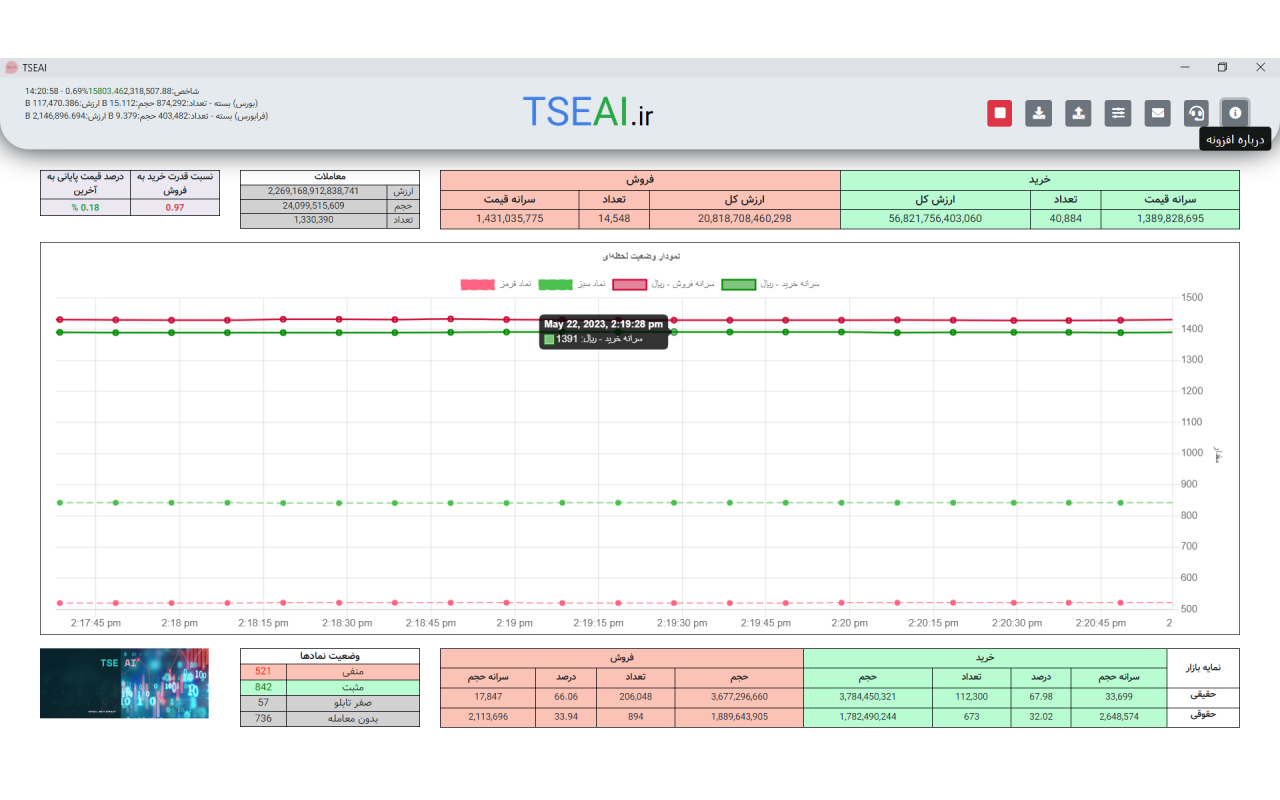1280x800 pixels.
Task: Click the red stop recording button
Action: (x=1000, y=113)
